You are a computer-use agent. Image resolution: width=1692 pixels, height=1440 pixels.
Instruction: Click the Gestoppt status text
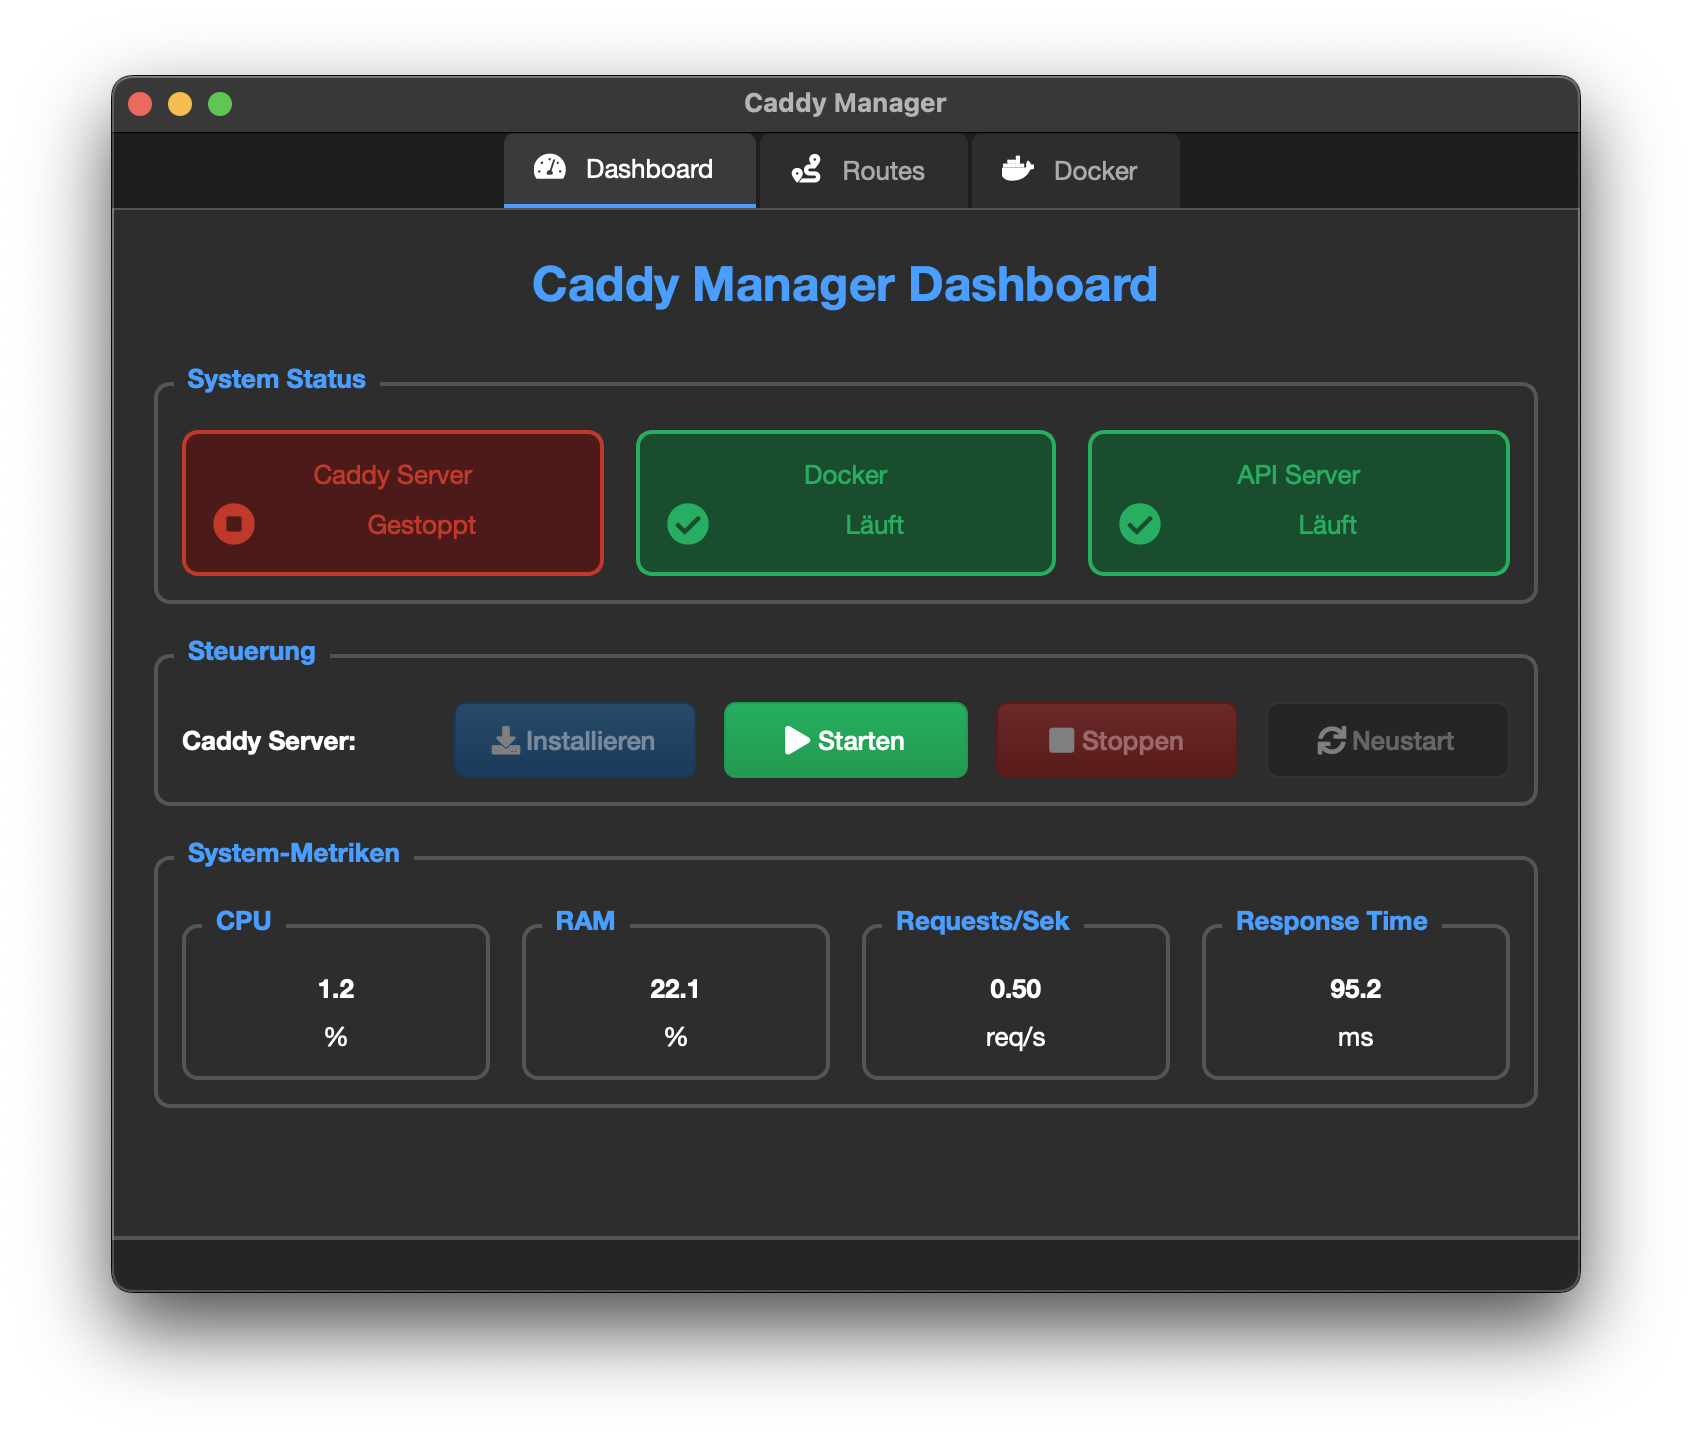click(x=422, y=526)
